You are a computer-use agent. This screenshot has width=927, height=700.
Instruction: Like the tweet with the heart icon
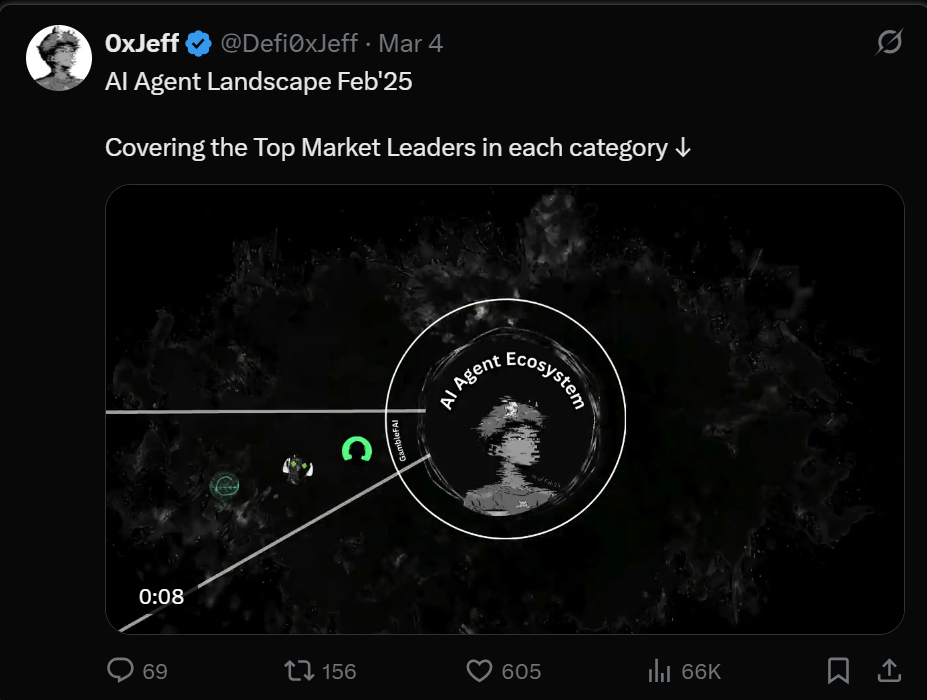(482, 671)
